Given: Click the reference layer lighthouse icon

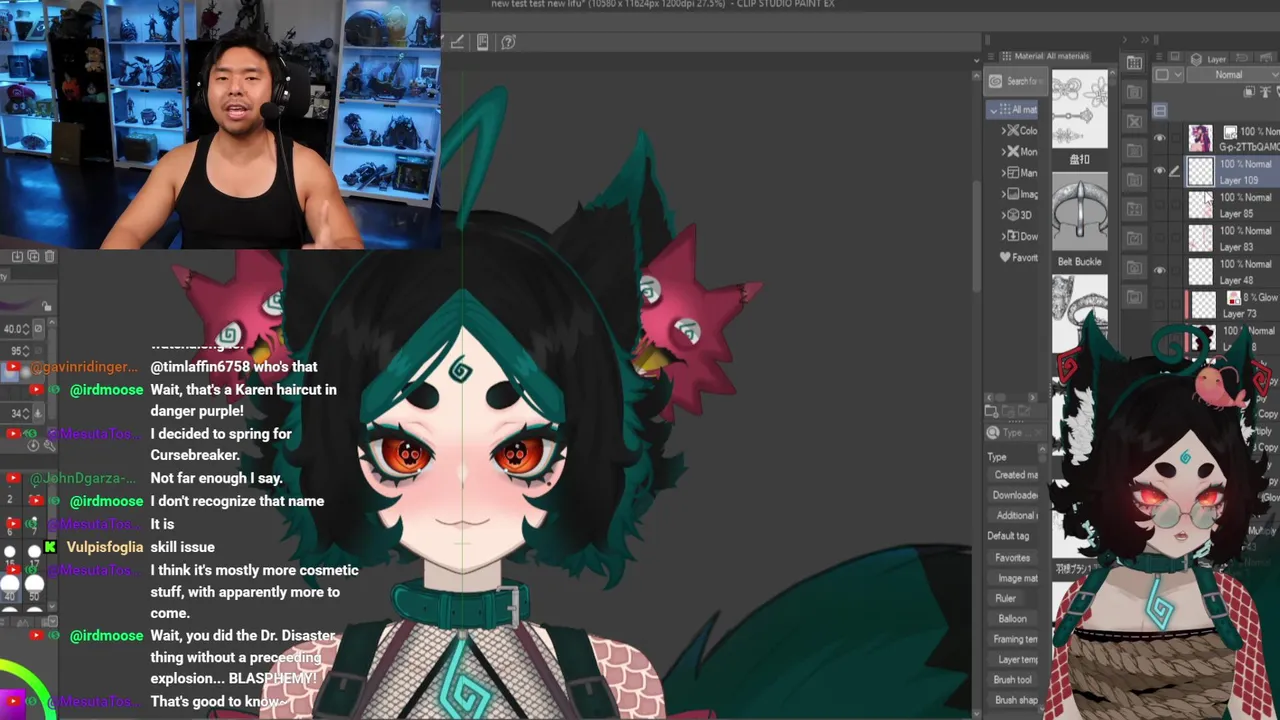Looking at the screenshot, I should click(1264, 92).
